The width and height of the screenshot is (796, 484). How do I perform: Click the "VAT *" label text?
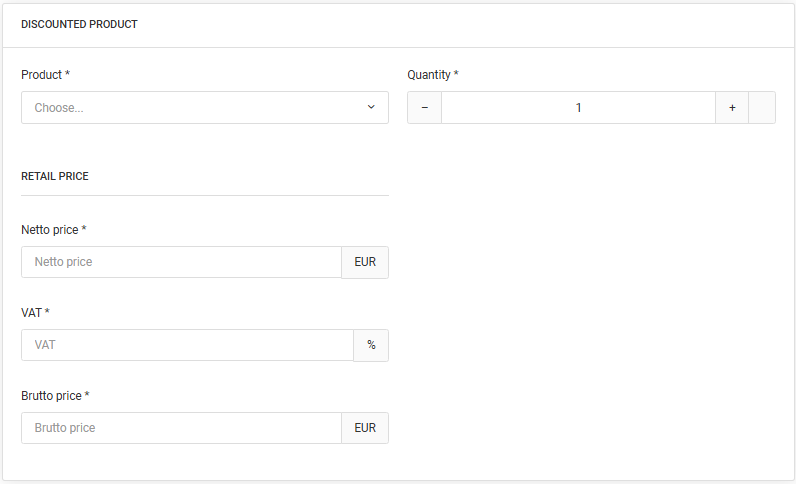click(x=35, y=313)
